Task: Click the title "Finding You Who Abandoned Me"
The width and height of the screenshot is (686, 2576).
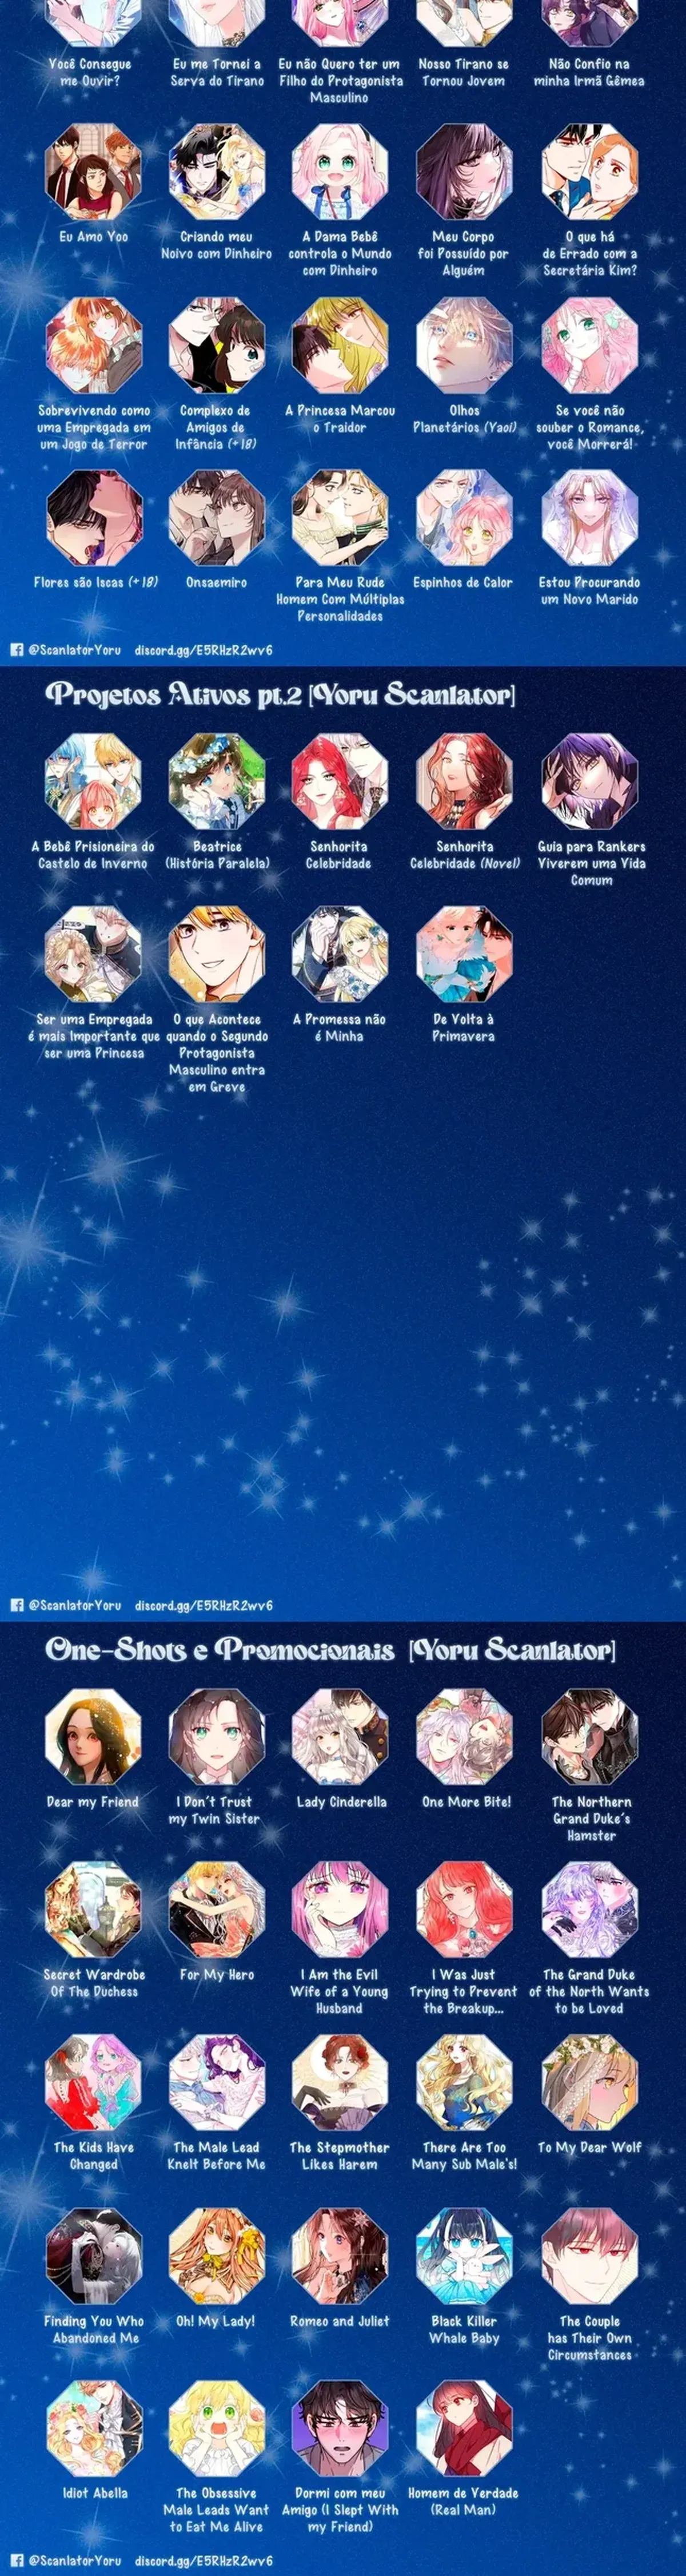Action: 93,2329
